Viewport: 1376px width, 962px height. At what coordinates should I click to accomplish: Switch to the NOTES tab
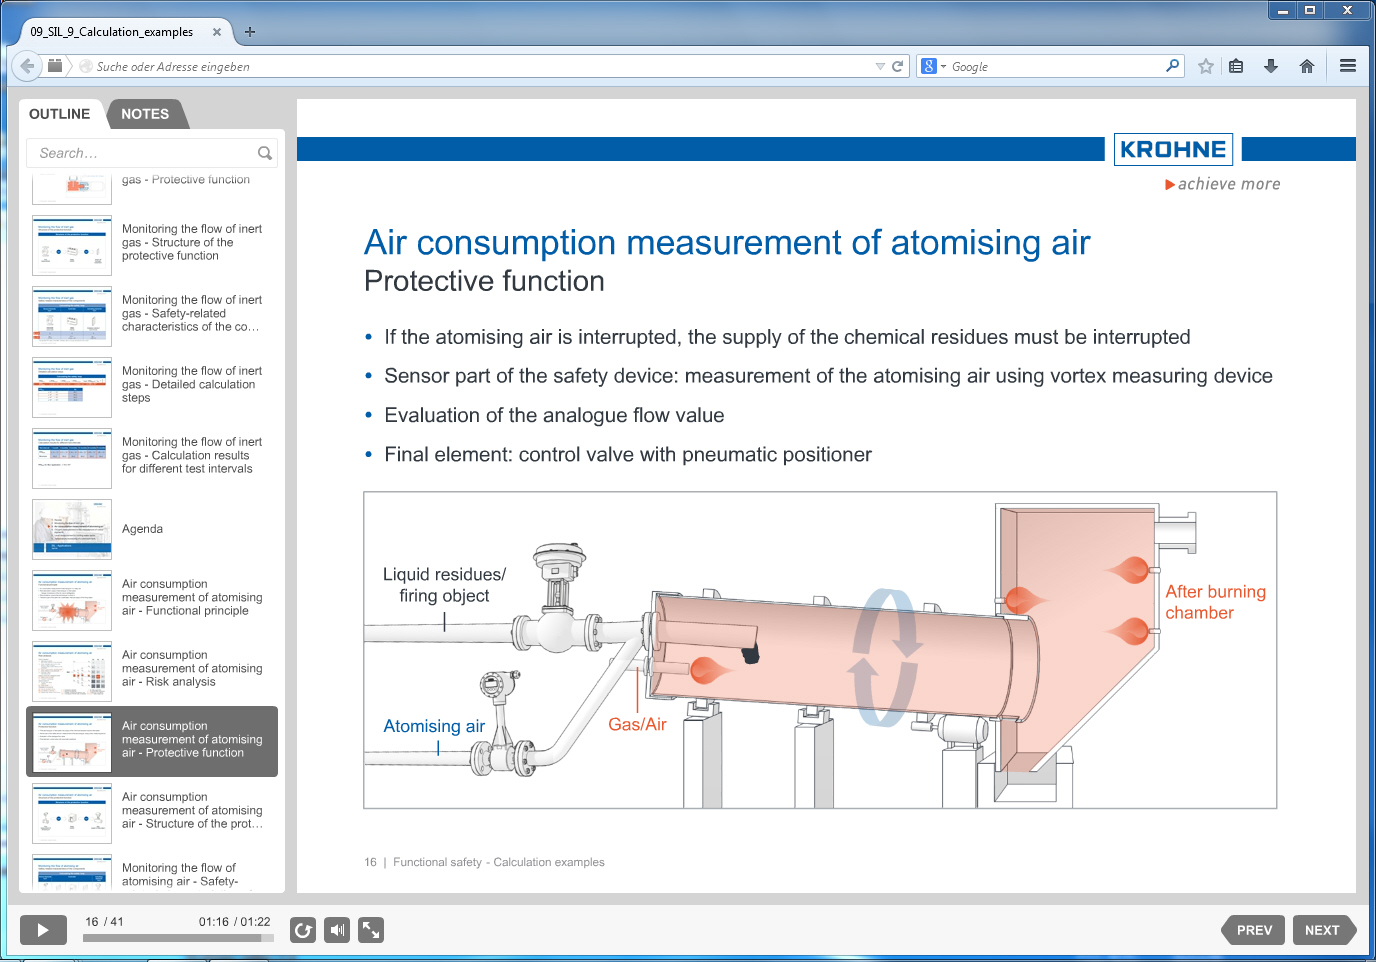point(145,114)
